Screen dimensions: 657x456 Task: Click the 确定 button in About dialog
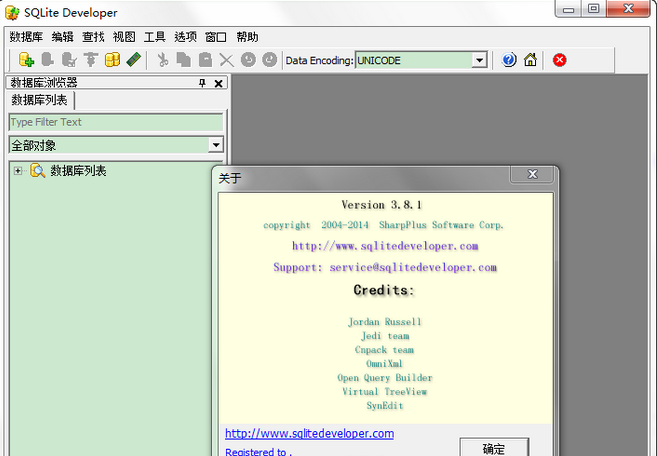coord(494,448)
